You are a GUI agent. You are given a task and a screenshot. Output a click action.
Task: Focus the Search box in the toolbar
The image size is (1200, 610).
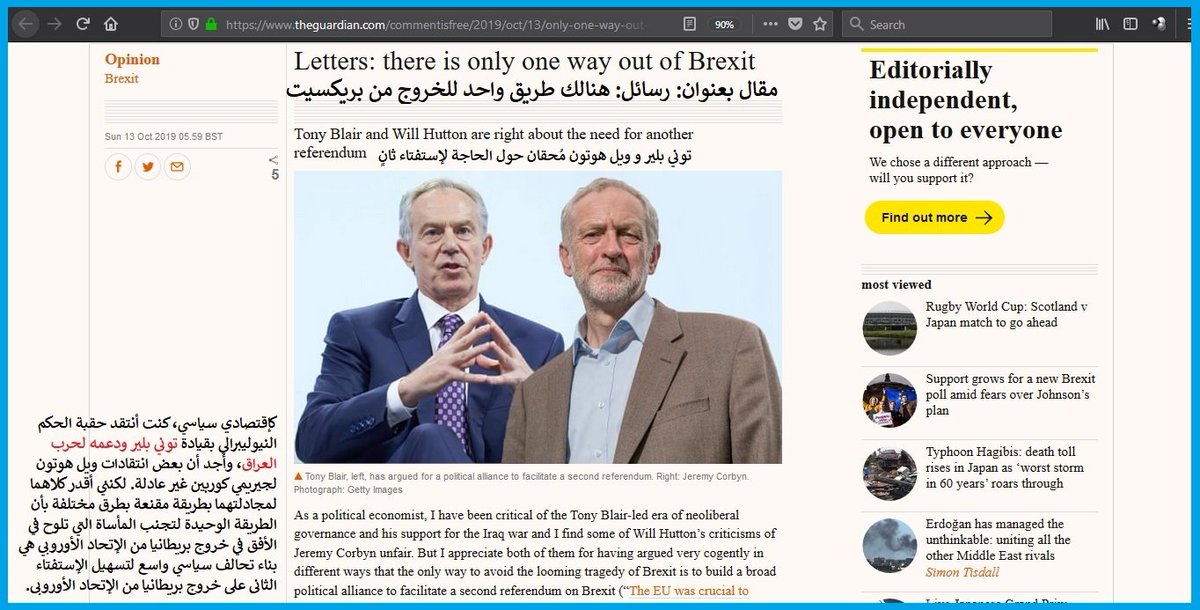click(947, 24)
